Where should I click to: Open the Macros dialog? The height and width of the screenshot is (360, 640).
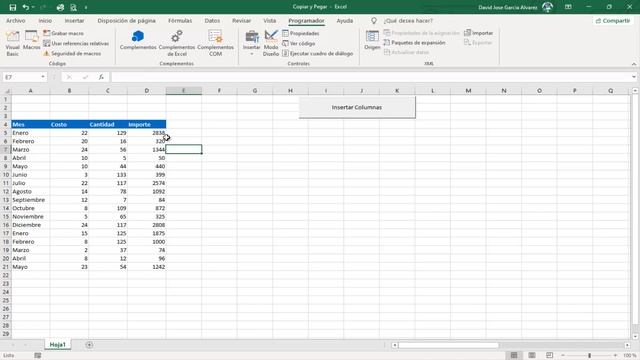point(31,40)
